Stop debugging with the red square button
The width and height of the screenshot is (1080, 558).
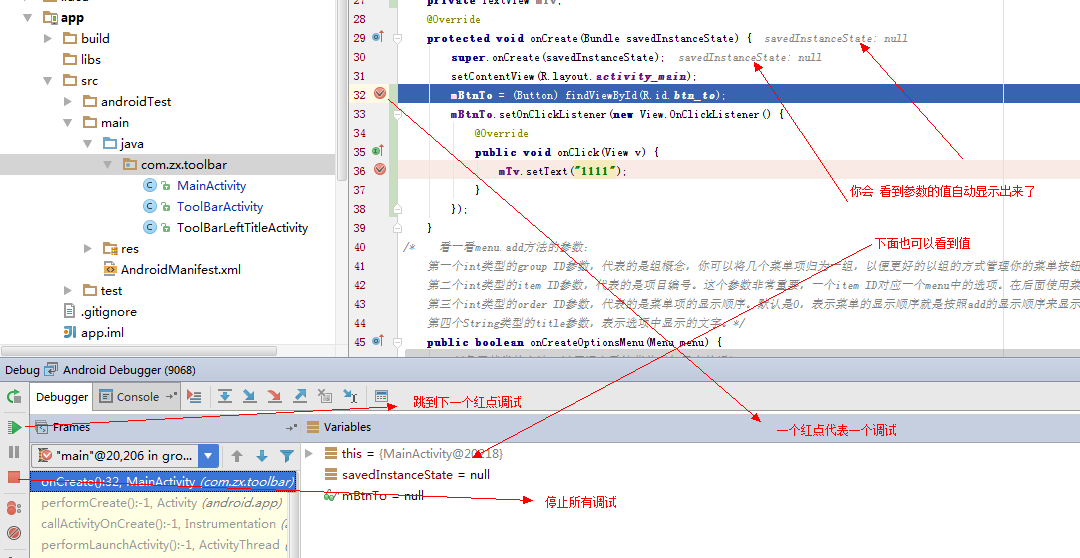pos(14,477)
